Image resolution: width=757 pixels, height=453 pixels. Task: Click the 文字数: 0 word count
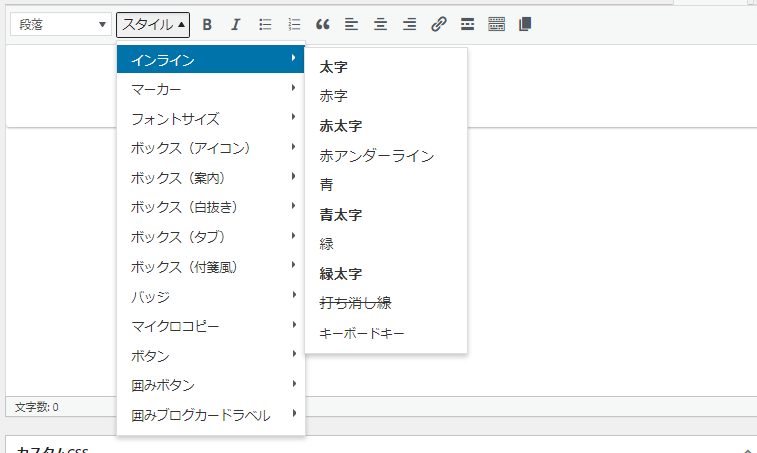pyautogui.click(x=37, y=407)
